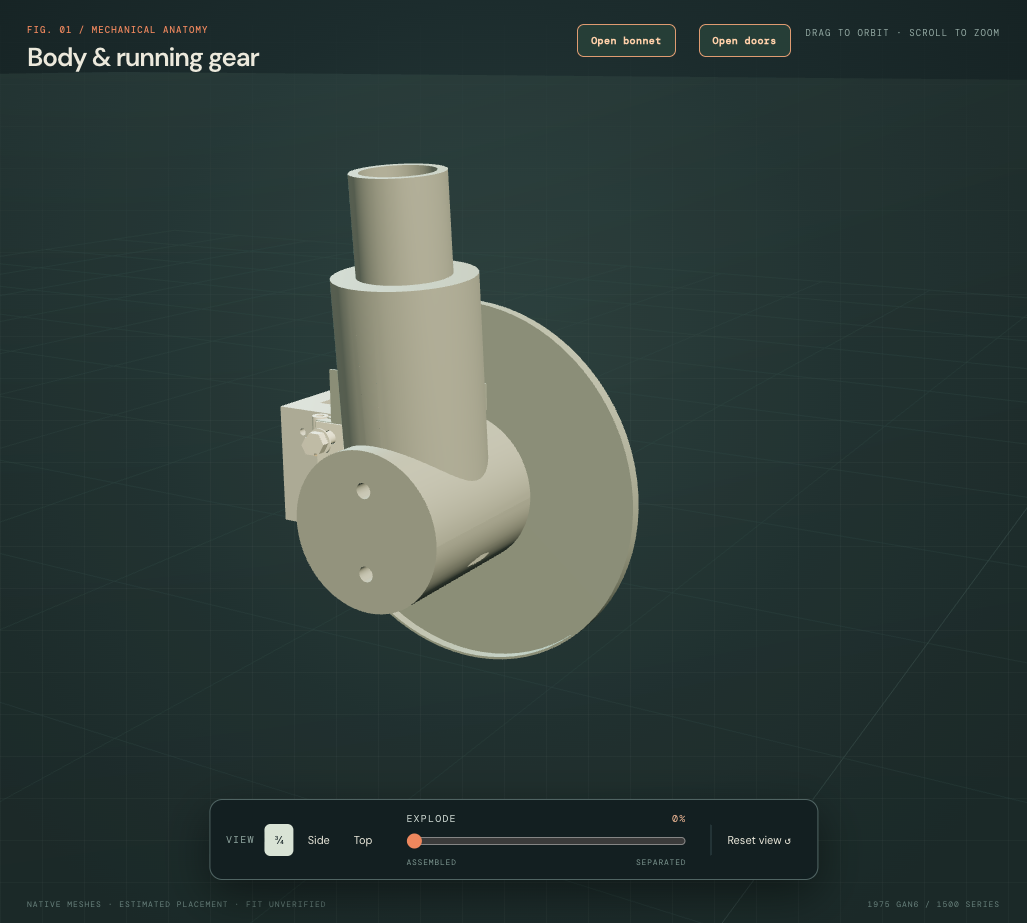Click the 'EXPLODE' label
This screenshot has height=923, width=1027.
431,818
